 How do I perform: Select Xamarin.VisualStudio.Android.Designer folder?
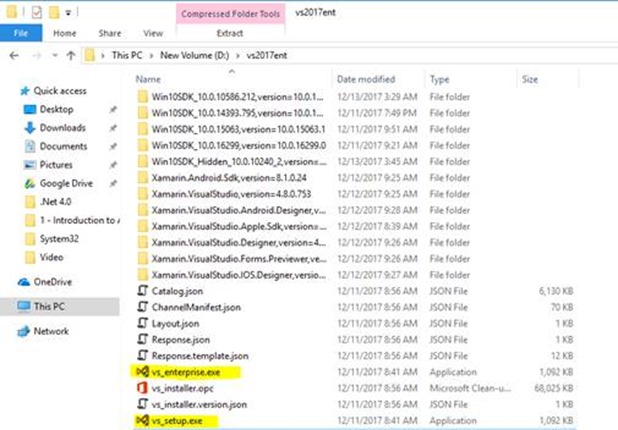pyautogui.click(x=238, y=210)
